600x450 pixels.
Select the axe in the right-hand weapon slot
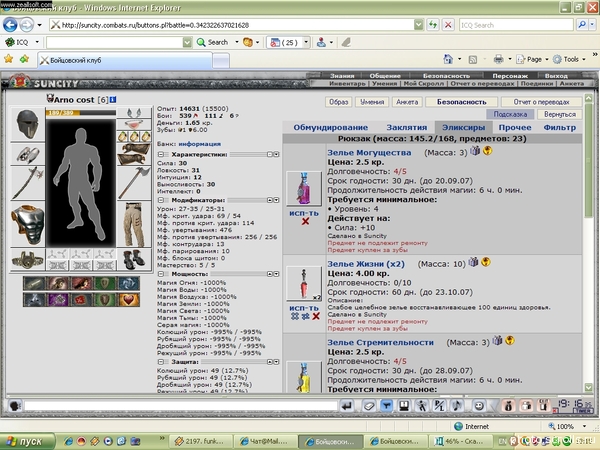point(134,183)
